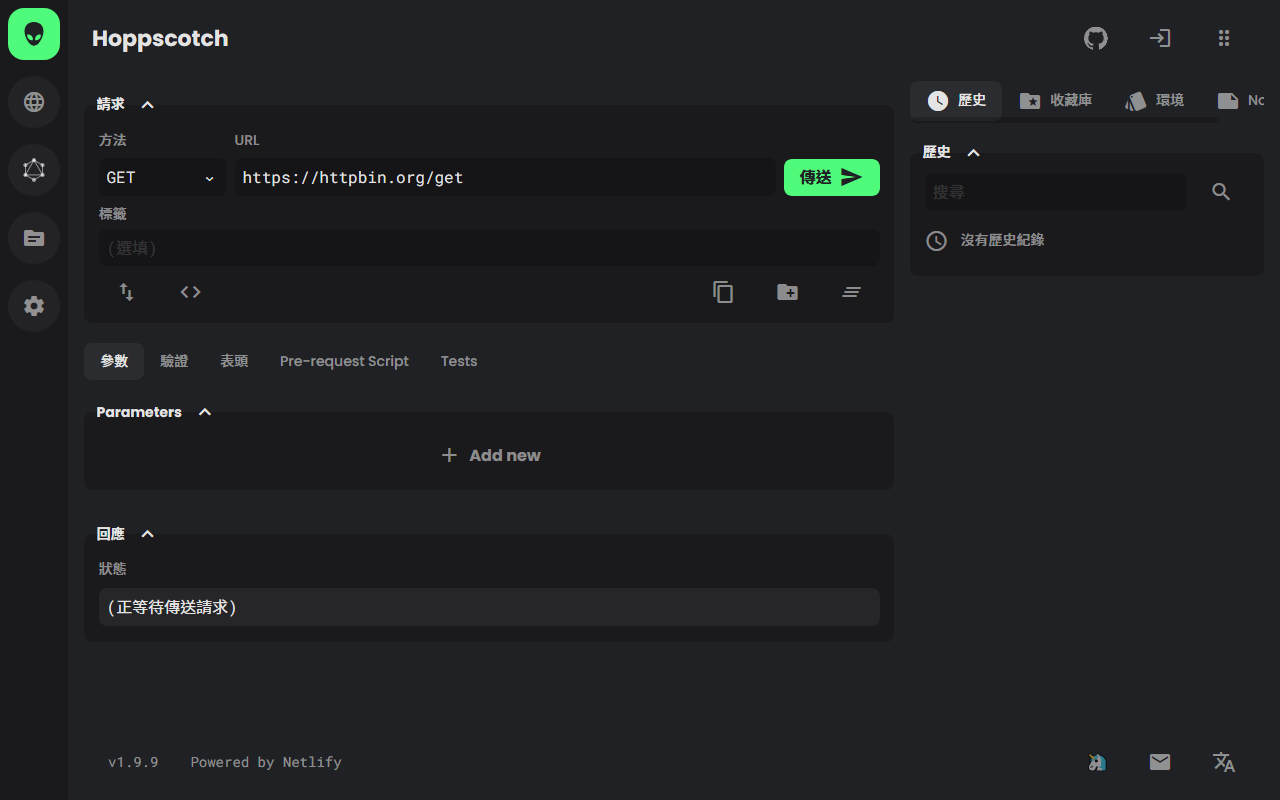Copy request link icon
Image resolution: width=1280 pixels, height=800 pixels.
click(723, 292)
